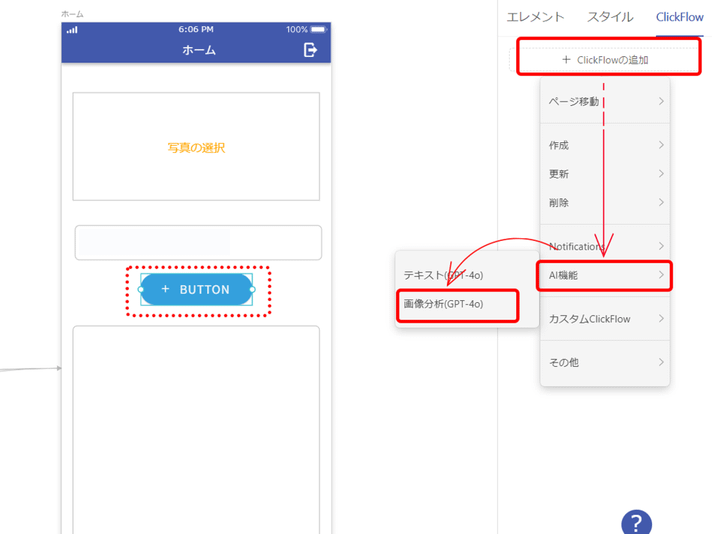Expand the 作成 menu entry
Image resolution: width=712 pixels, height=534 pixels.
point(604,145)
